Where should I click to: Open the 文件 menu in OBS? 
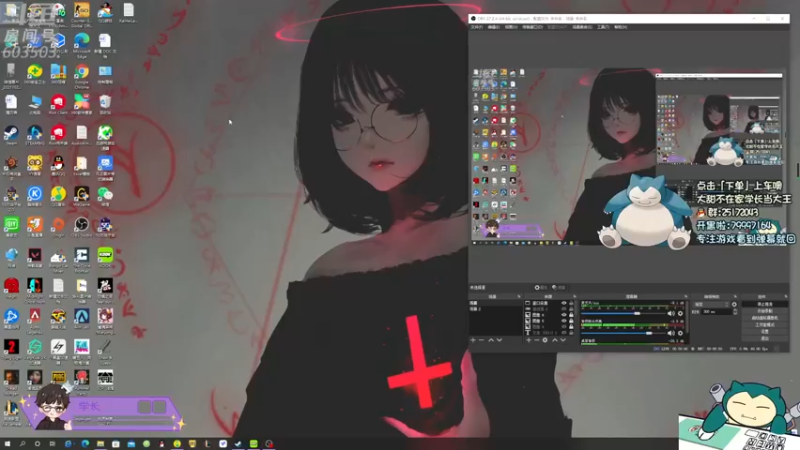tap(477, 27)
